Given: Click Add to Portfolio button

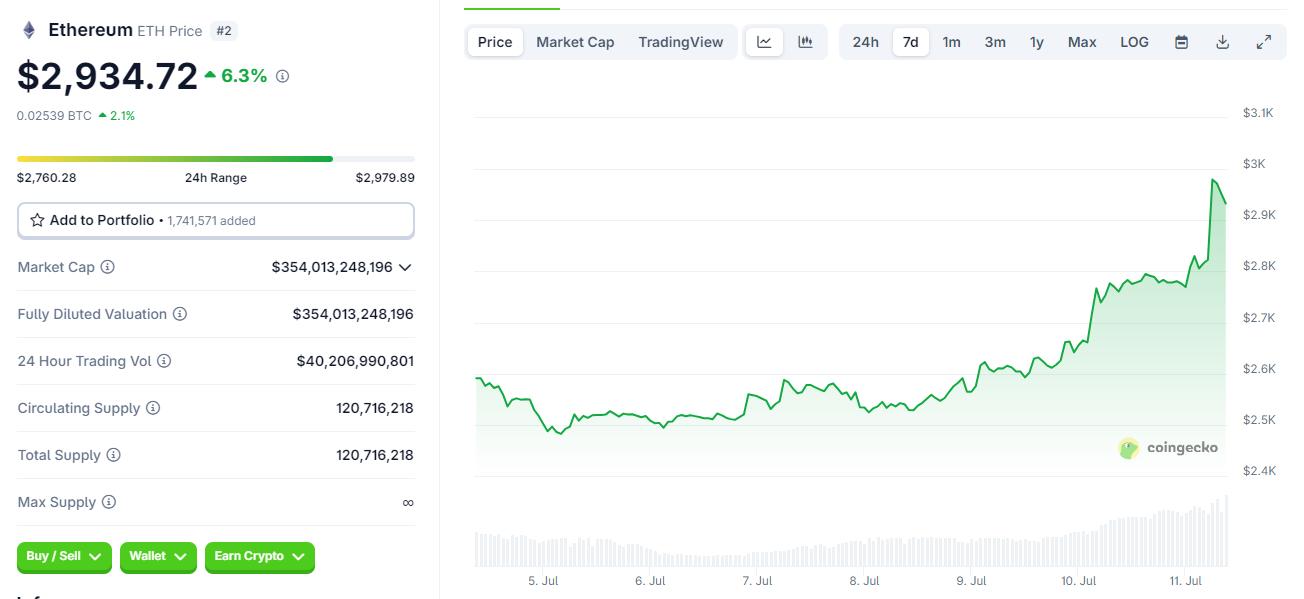Looking at the screenshot, I should 215,220.
